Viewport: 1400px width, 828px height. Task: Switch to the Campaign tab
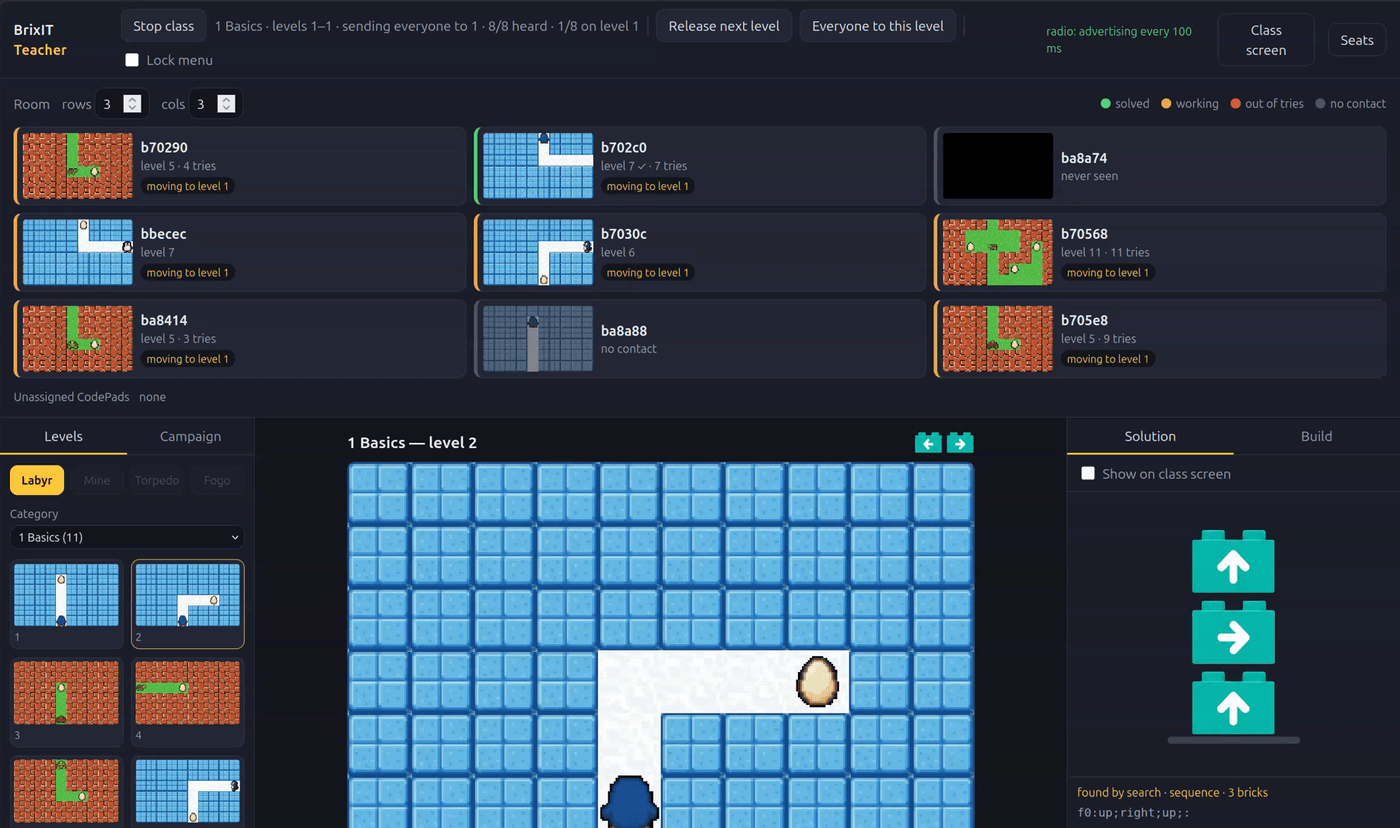[190, 436]
